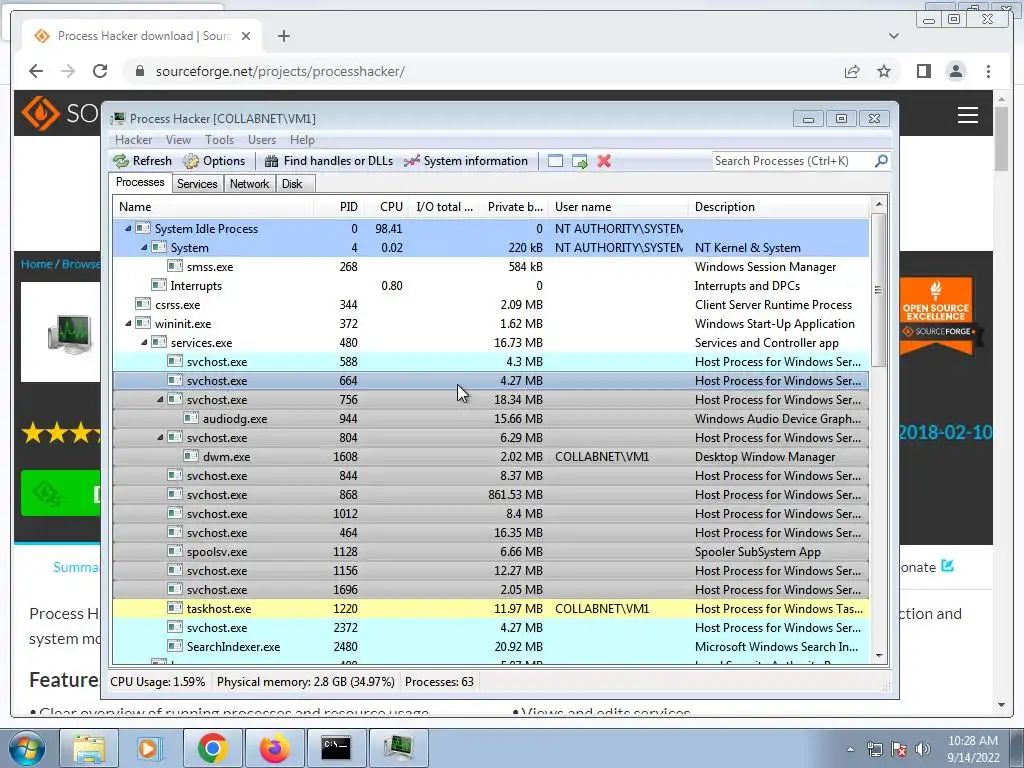Viewport: 1024px width, 768px height.
Task: Sort by the Description column header
Action: point(779,207)
